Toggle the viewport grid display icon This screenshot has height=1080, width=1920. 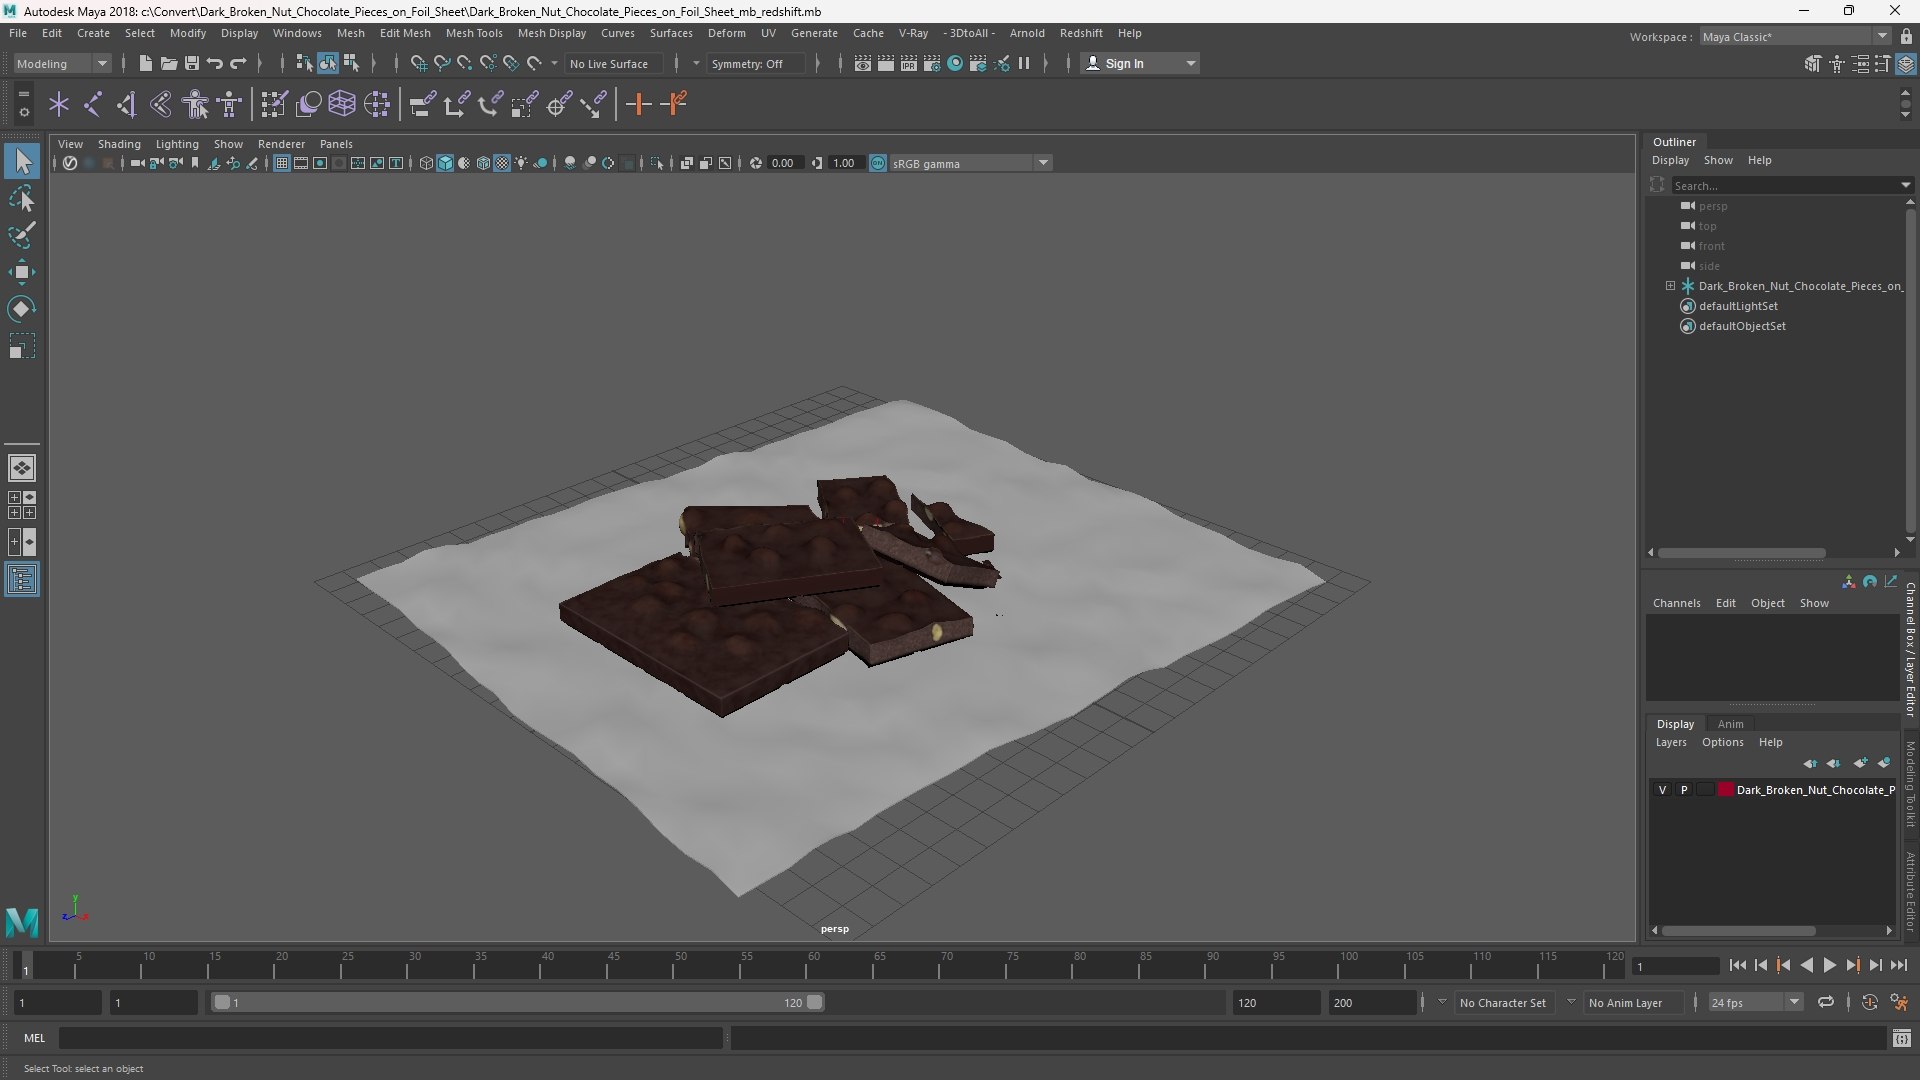pyautogui.click(x=282, y=163)
